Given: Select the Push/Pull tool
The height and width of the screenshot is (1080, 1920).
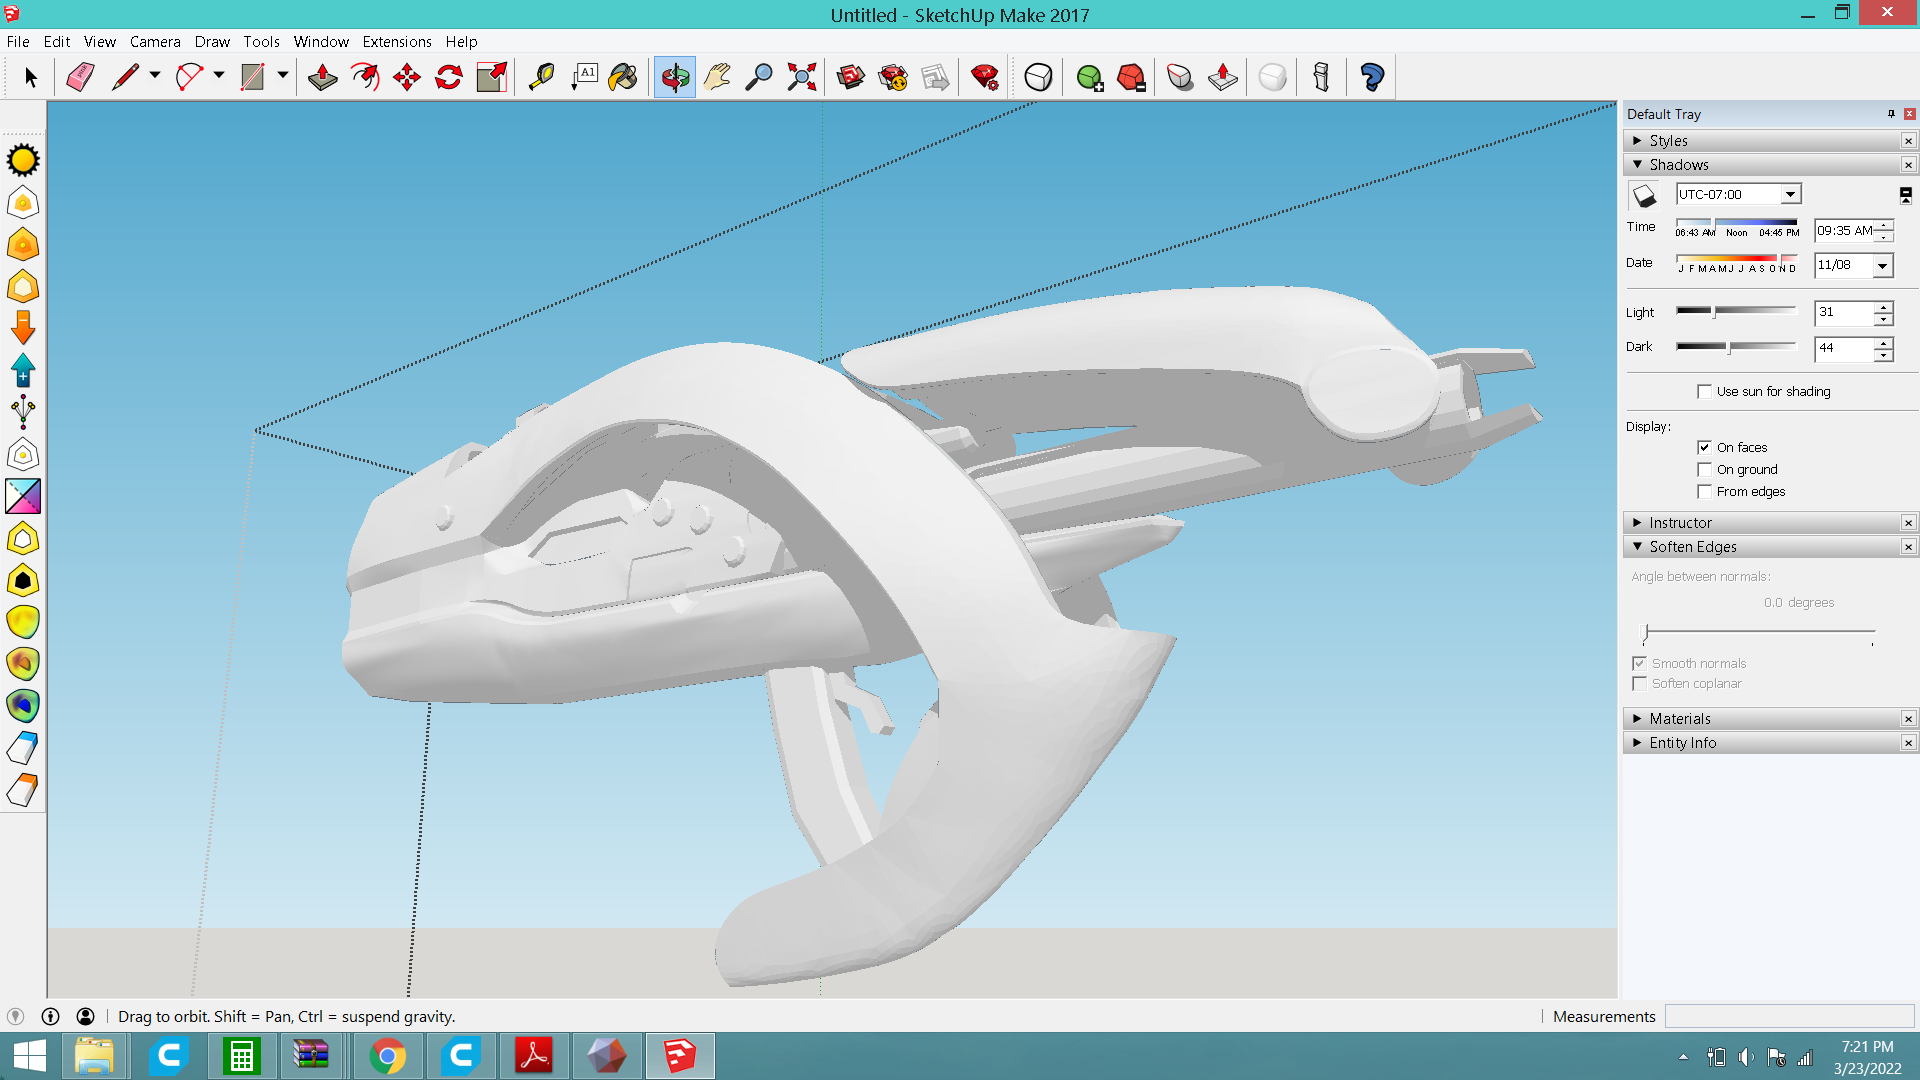Looking at the screenshot, I should [x=322, y=77].
